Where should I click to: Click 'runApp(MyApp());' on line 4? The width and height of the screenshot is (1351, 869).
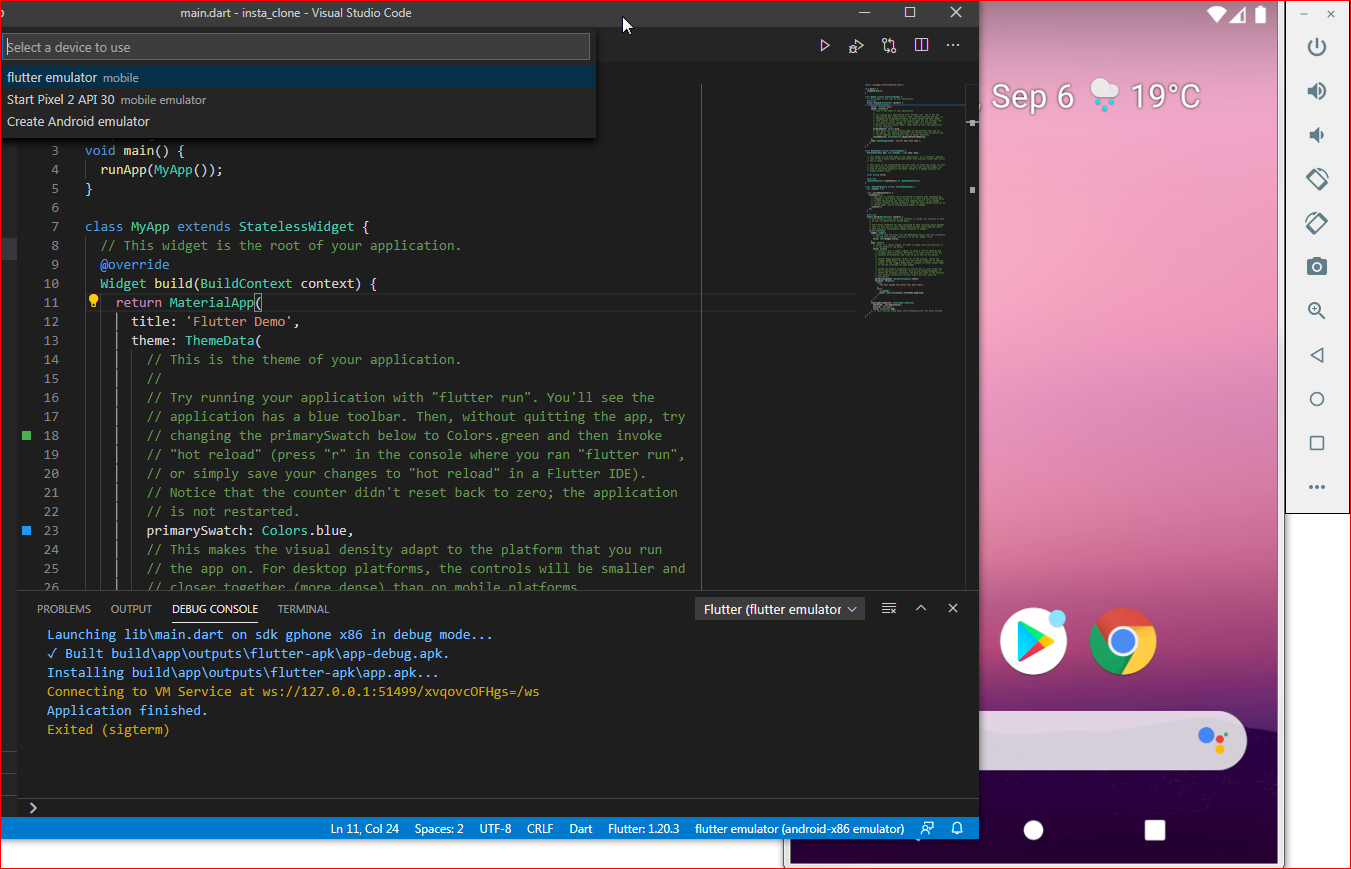click(162, 170)
